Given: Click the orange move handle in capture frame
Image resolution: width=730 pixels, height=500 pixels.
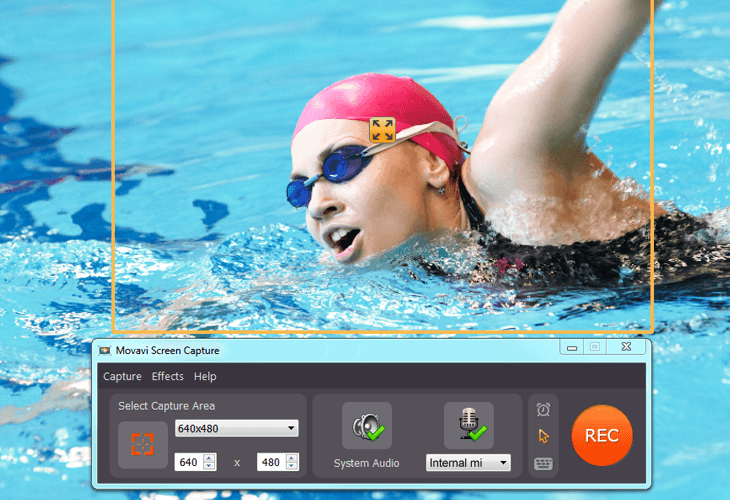Looking at the screenshot, I should (382, 130).
